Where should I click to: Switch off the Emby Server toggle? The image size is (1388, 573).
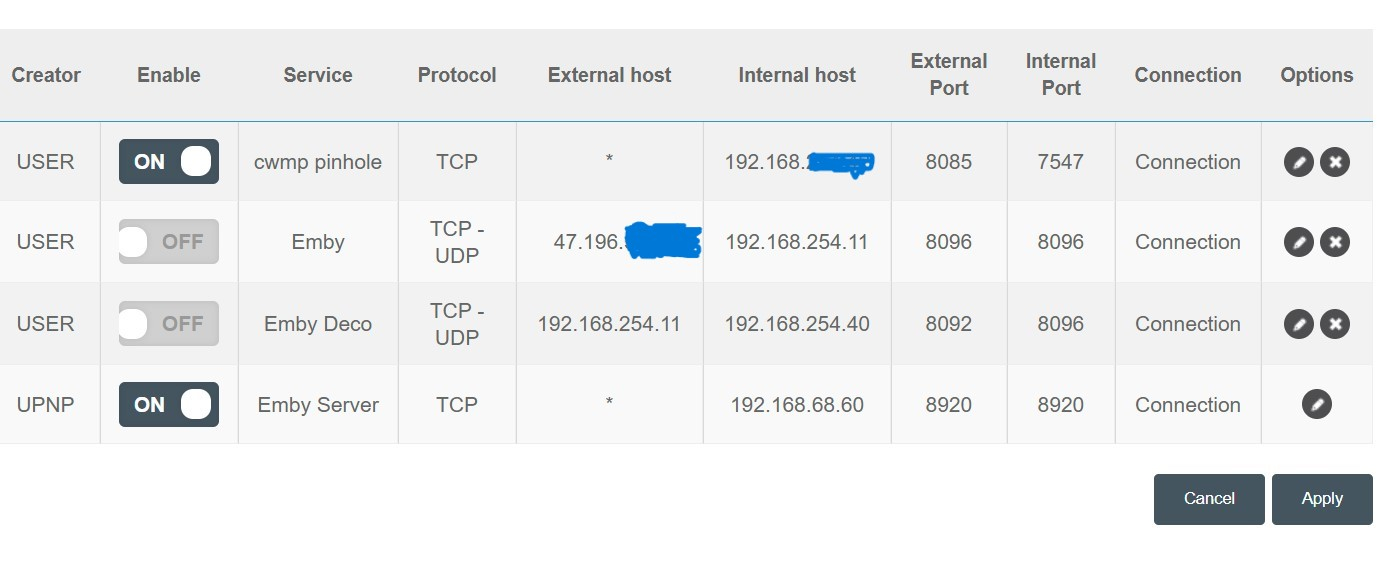(x=169, y=404)
